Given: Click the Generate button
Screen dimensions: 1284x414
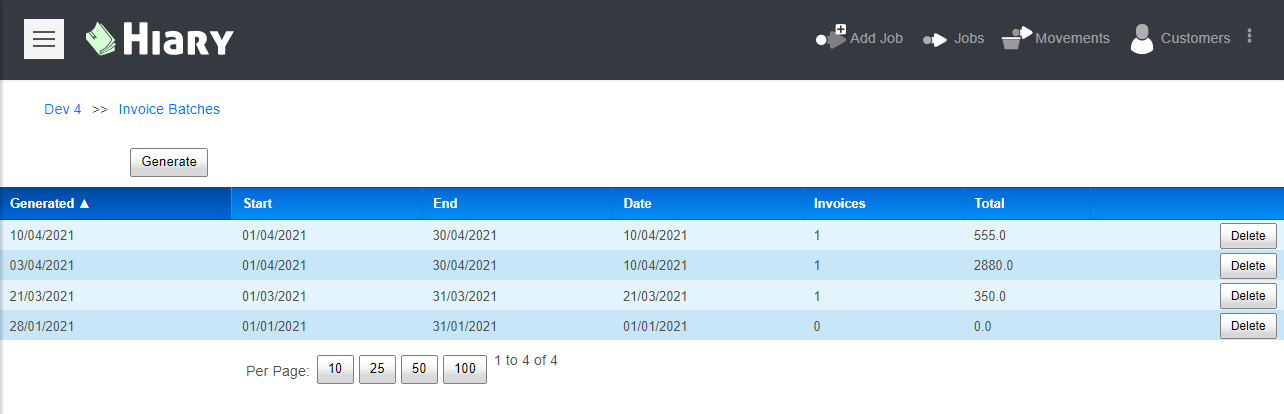Looking at the screenshot, I should click(x=169, y=162).
